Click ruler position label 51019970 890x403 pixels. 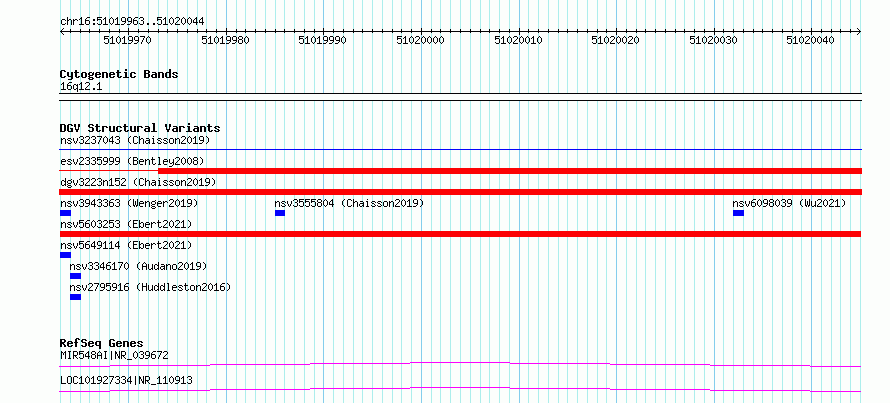[128, 40]
